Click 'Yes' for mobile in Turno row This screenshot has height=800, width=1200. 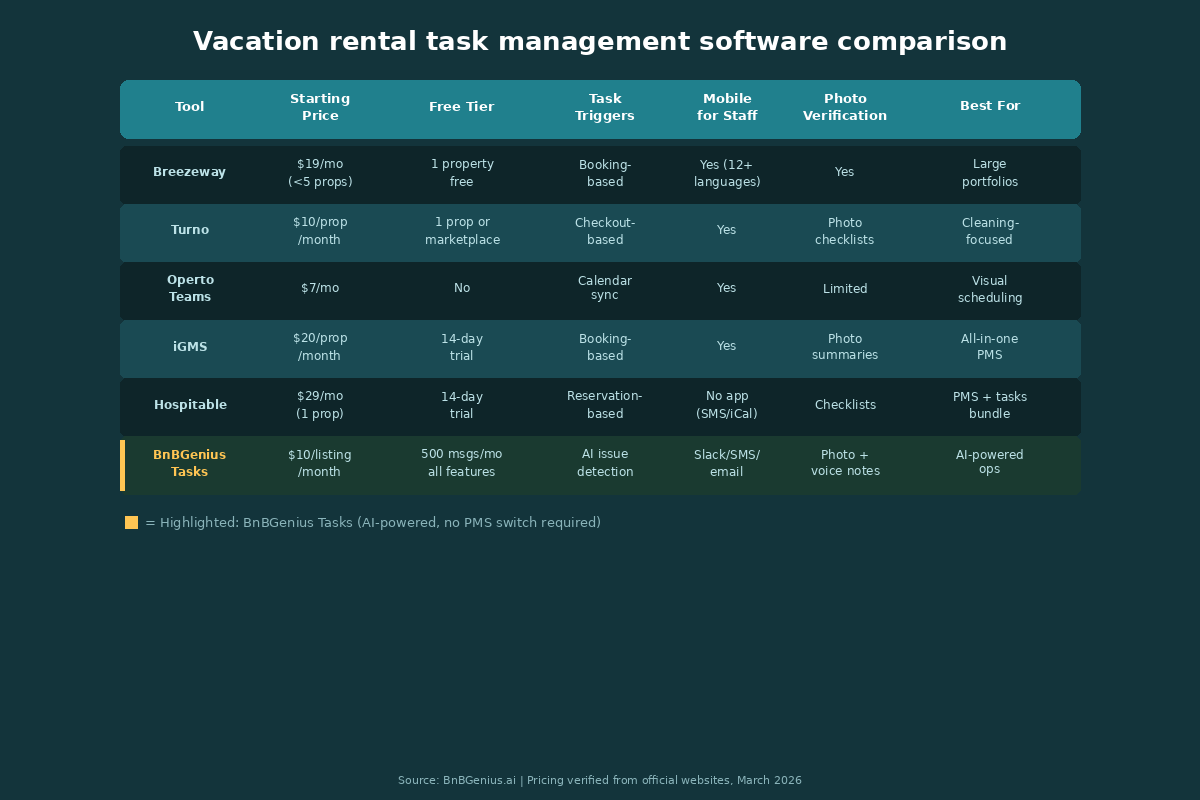(727, 230)
